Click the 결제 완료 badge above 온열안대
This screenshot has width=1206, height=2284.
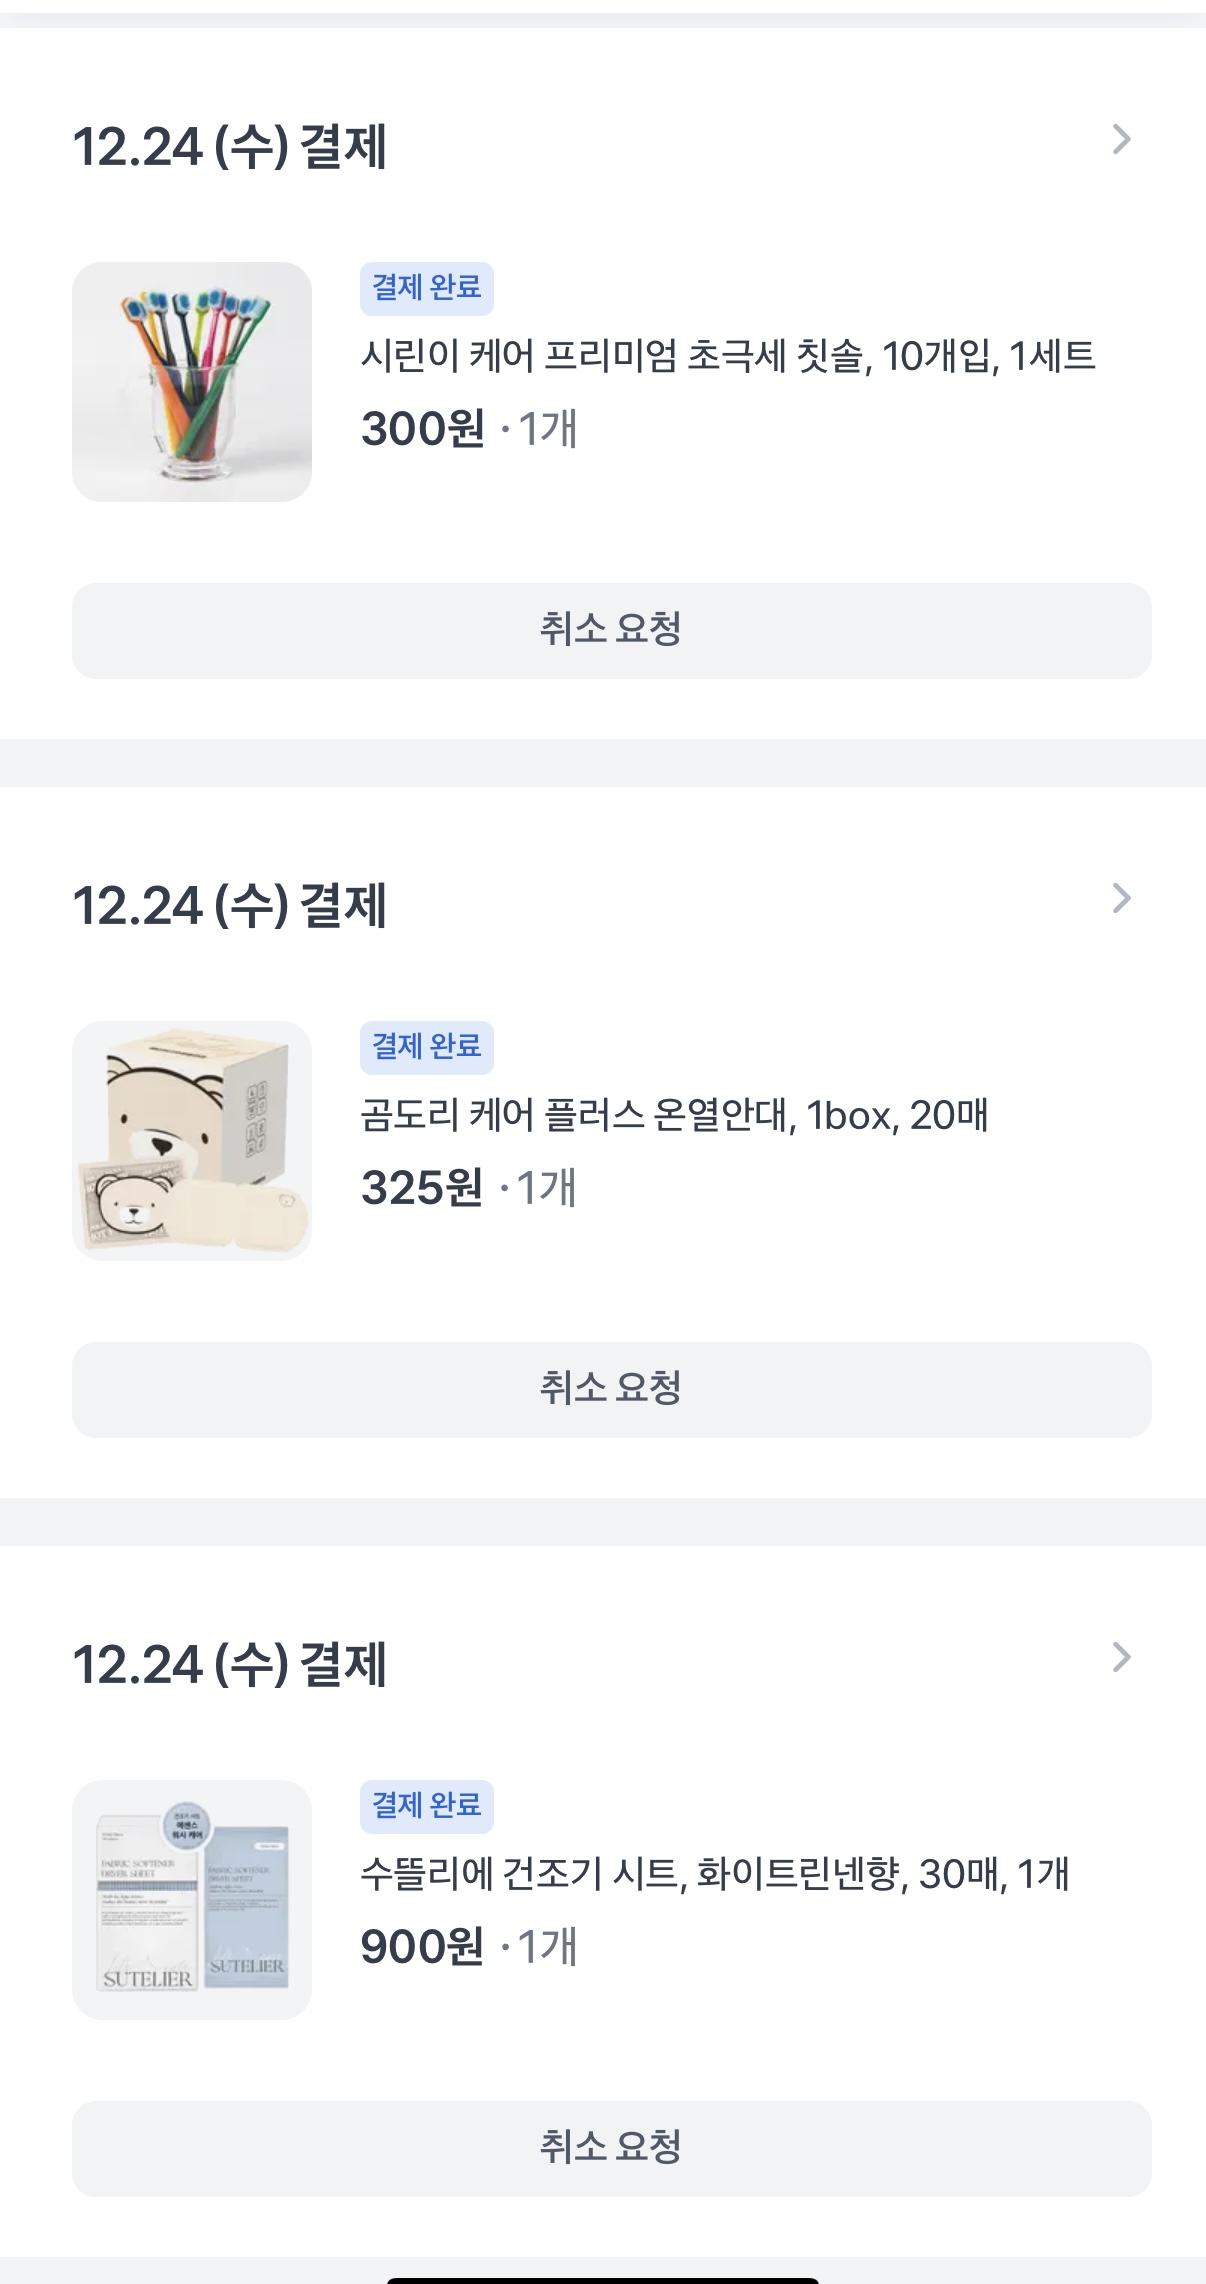pyautogui.click(x=427, y=1047)
